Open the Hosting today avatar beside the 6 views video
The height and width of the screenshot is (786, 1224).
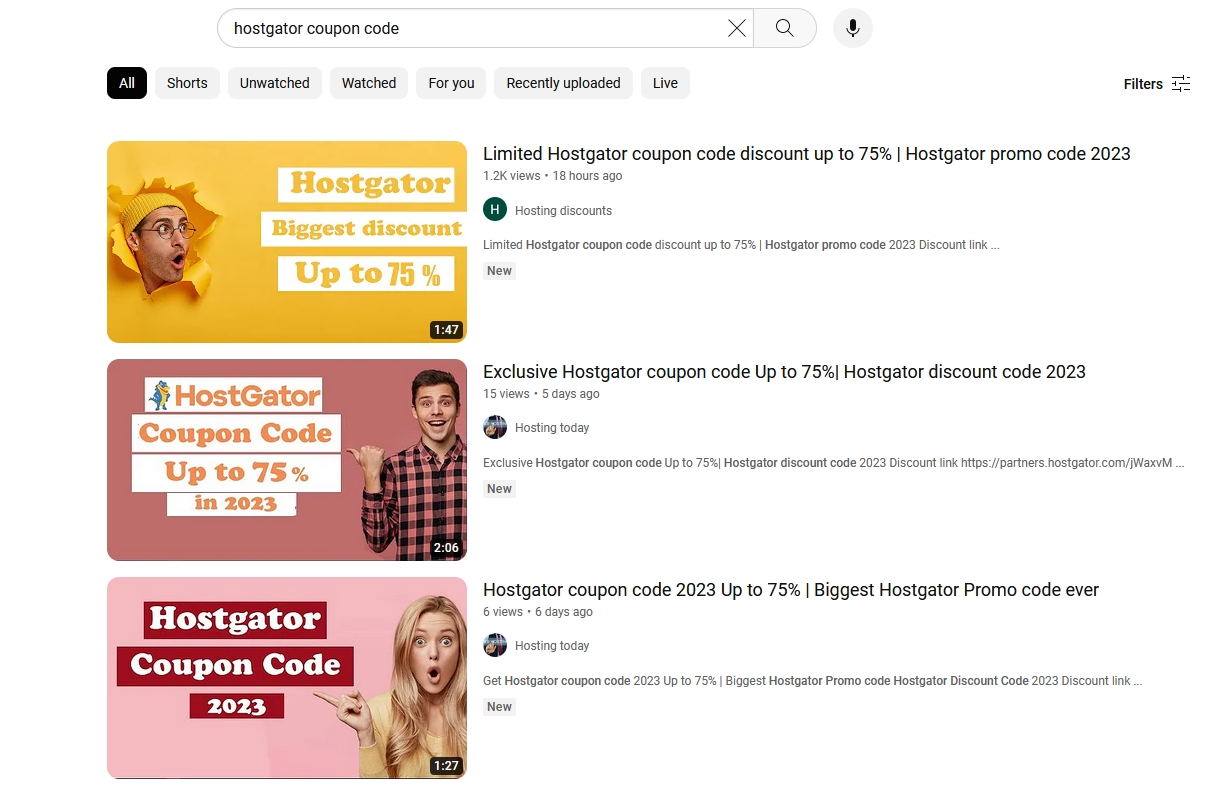tap(495, 645)
